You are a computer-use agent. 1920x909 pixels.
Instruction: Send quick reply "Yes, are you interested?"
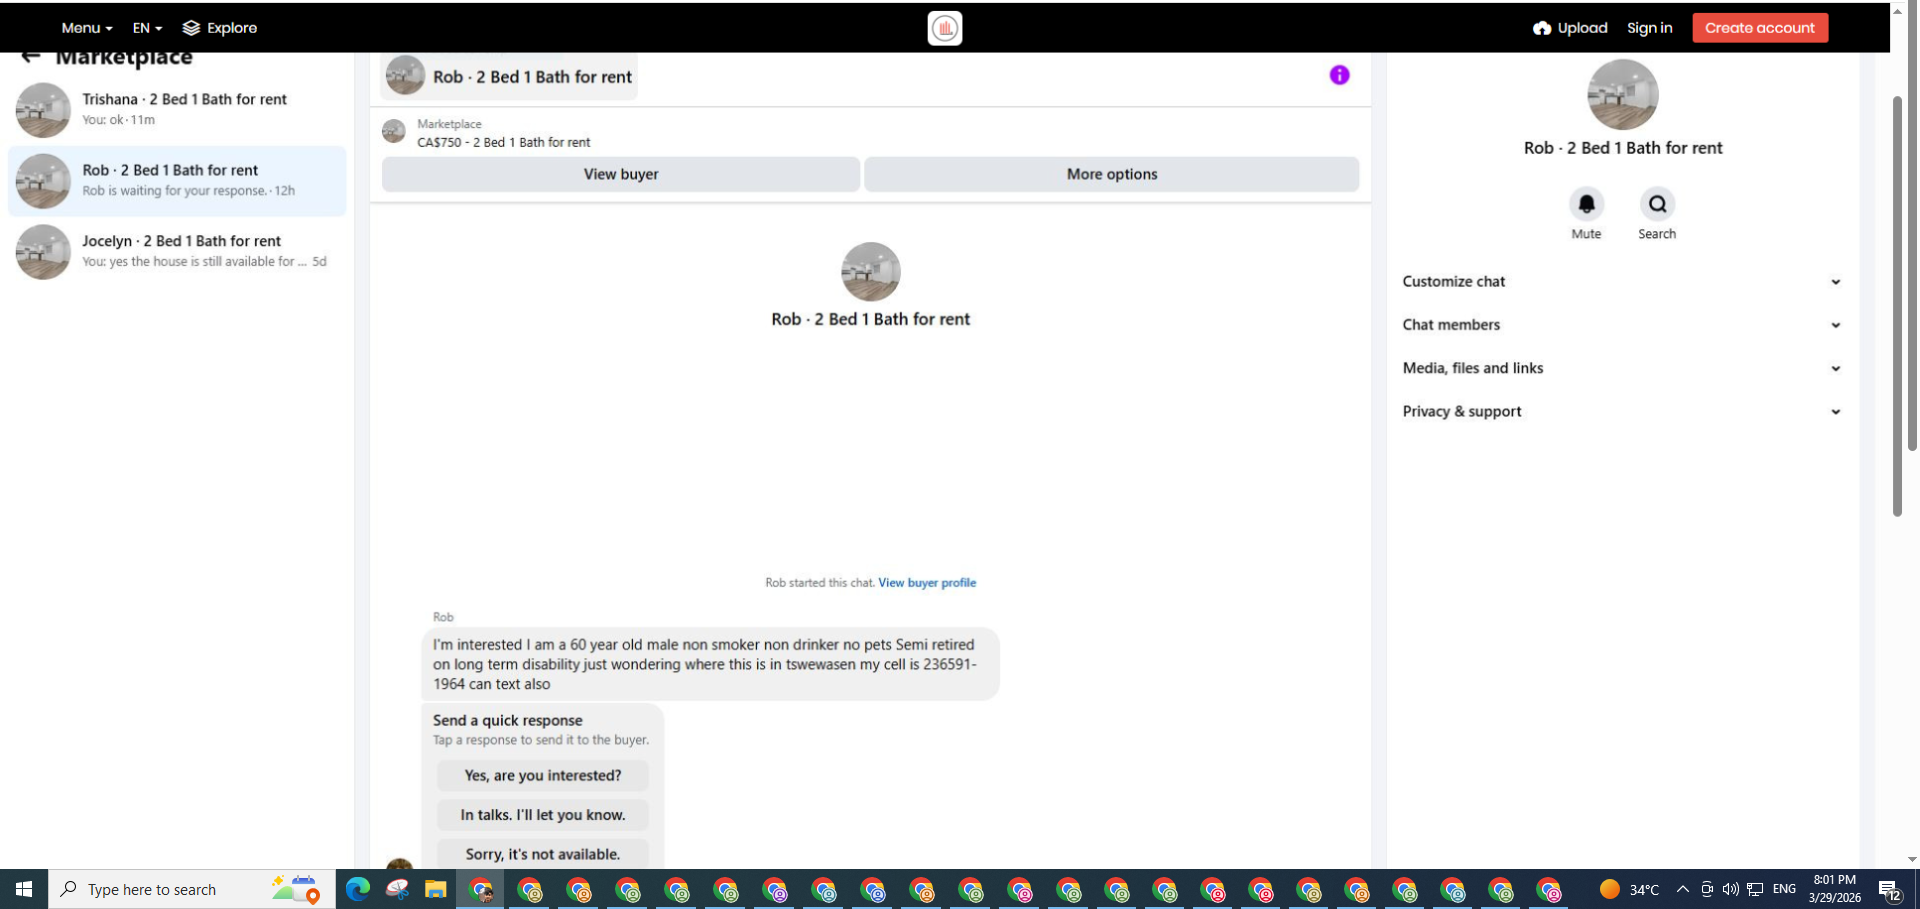click(543, 775)
